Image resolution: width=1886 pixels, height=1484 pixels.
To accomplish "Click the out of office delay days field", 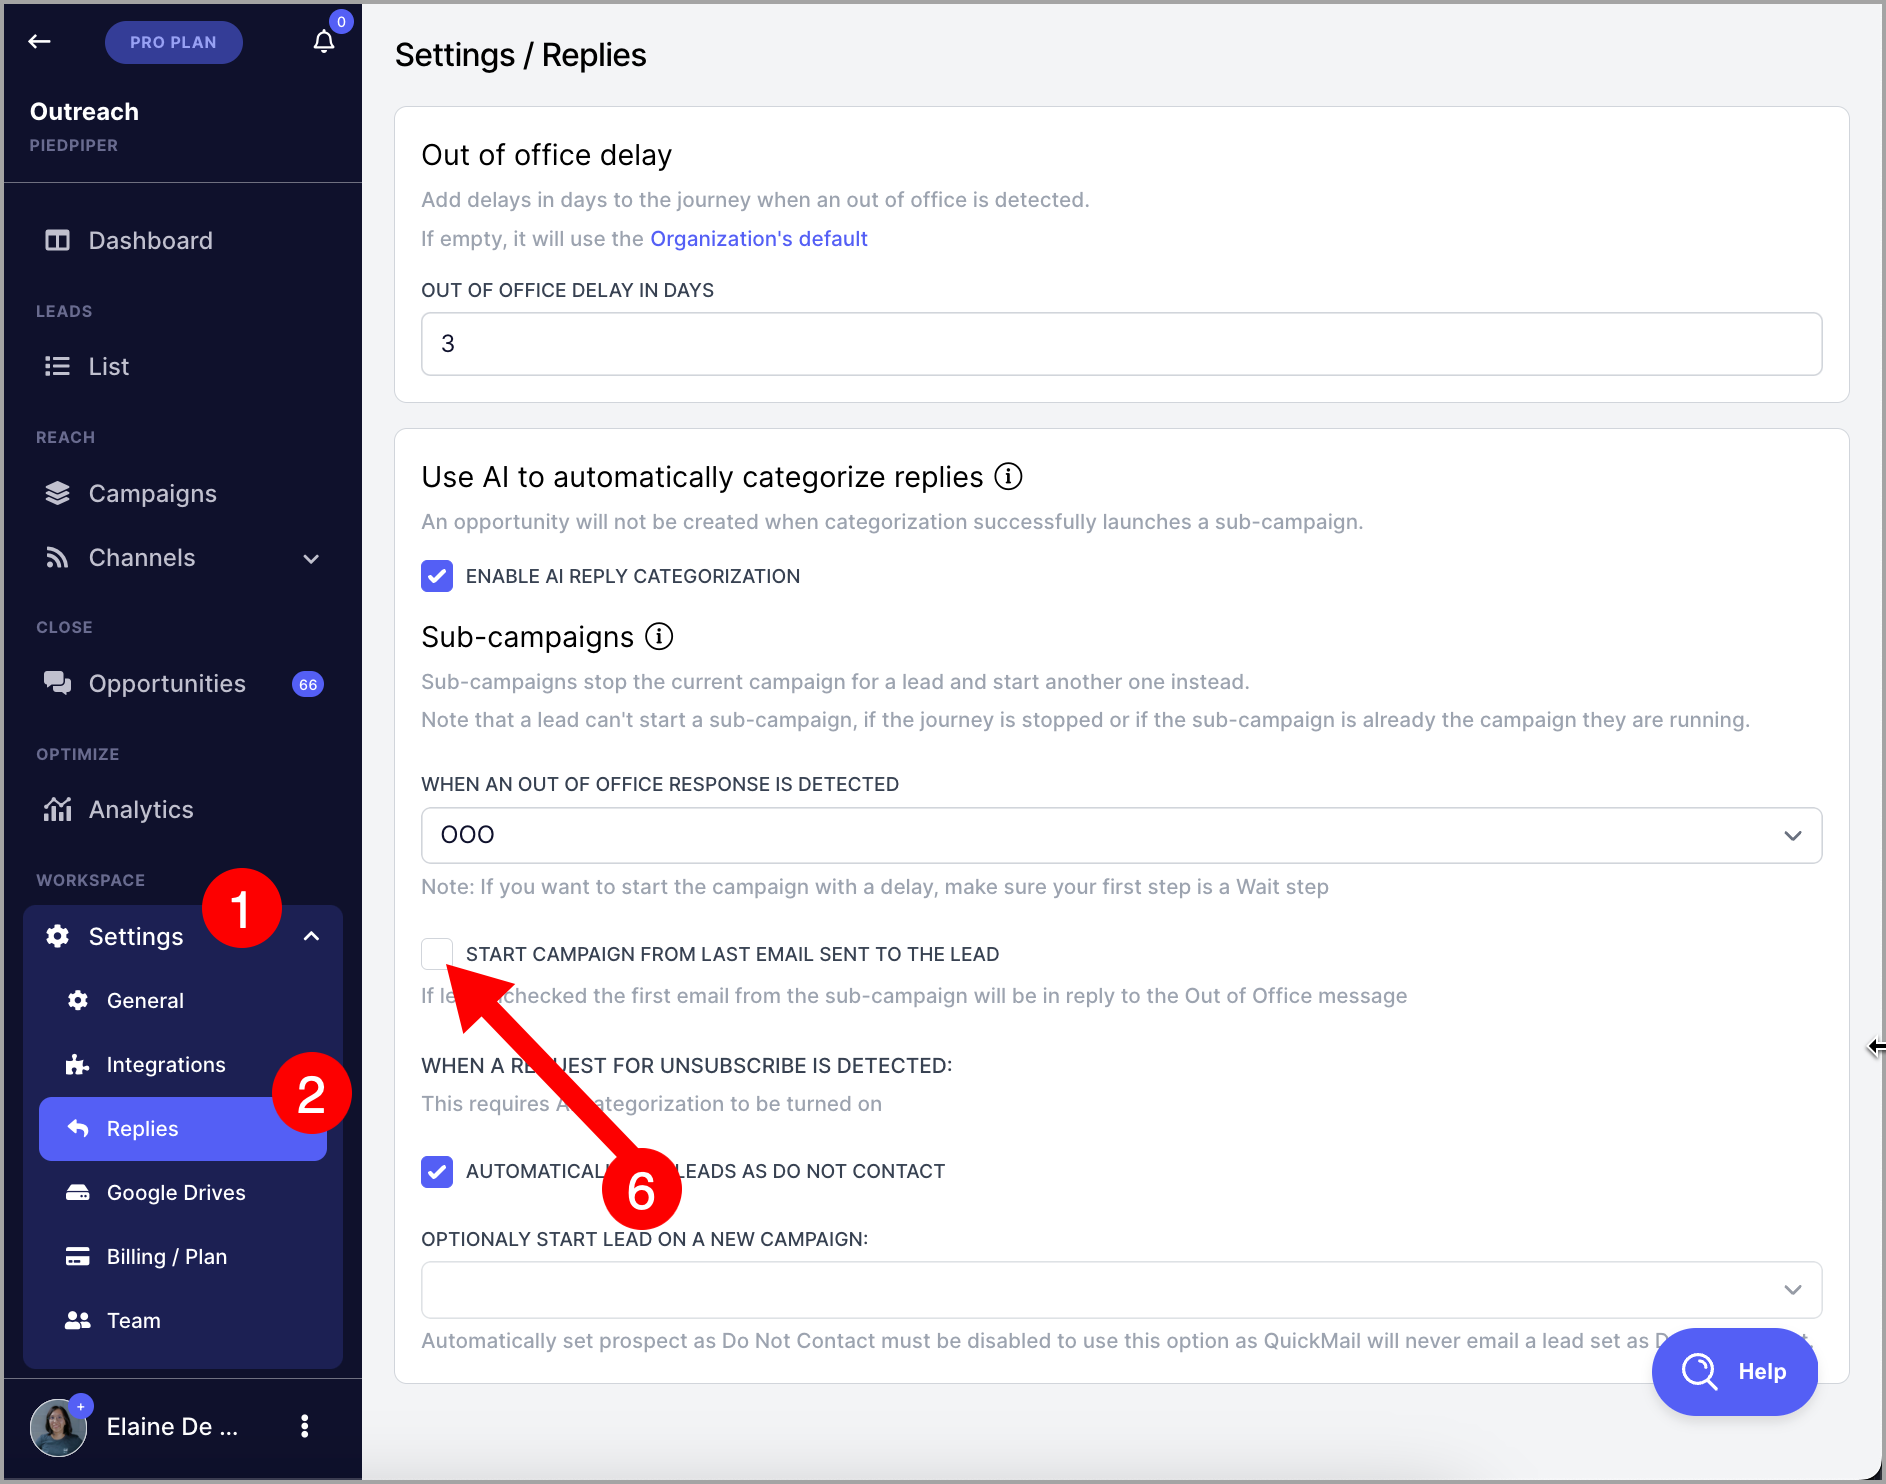I will pos(1121,344).
